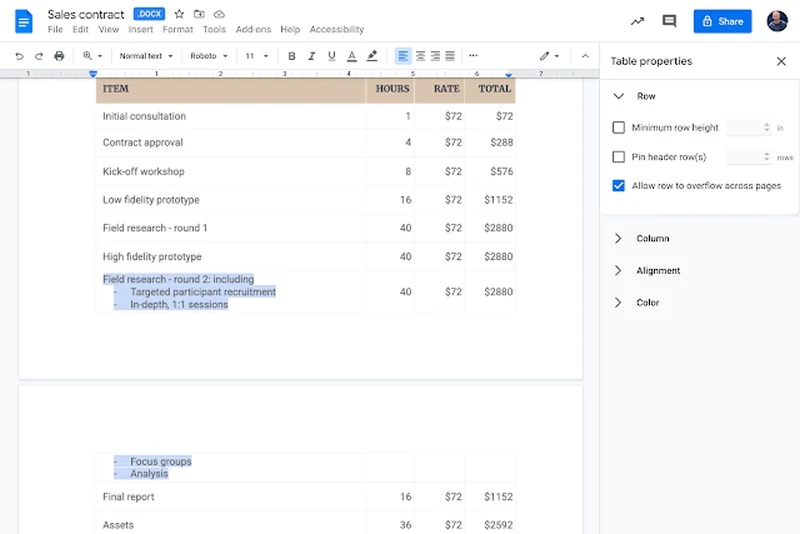Open the Format menu

(x=177, y=30)
